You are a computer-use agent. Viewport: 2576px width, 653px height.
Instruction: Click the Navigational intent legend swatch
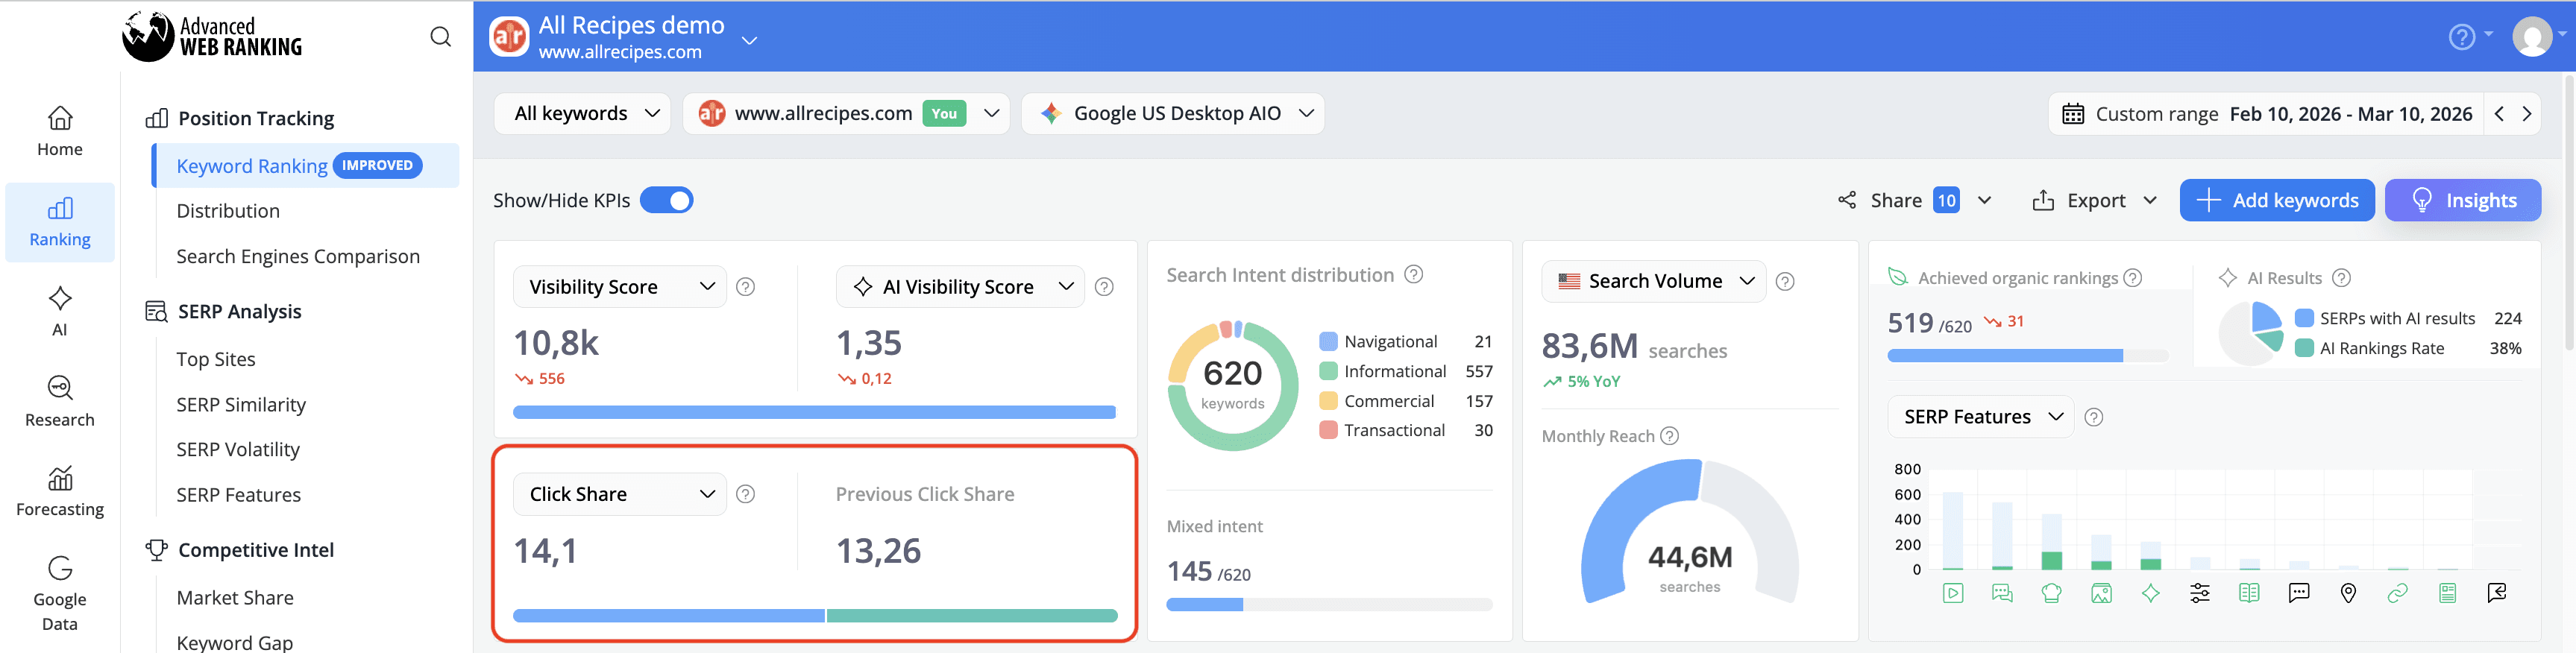point(1328,341)
